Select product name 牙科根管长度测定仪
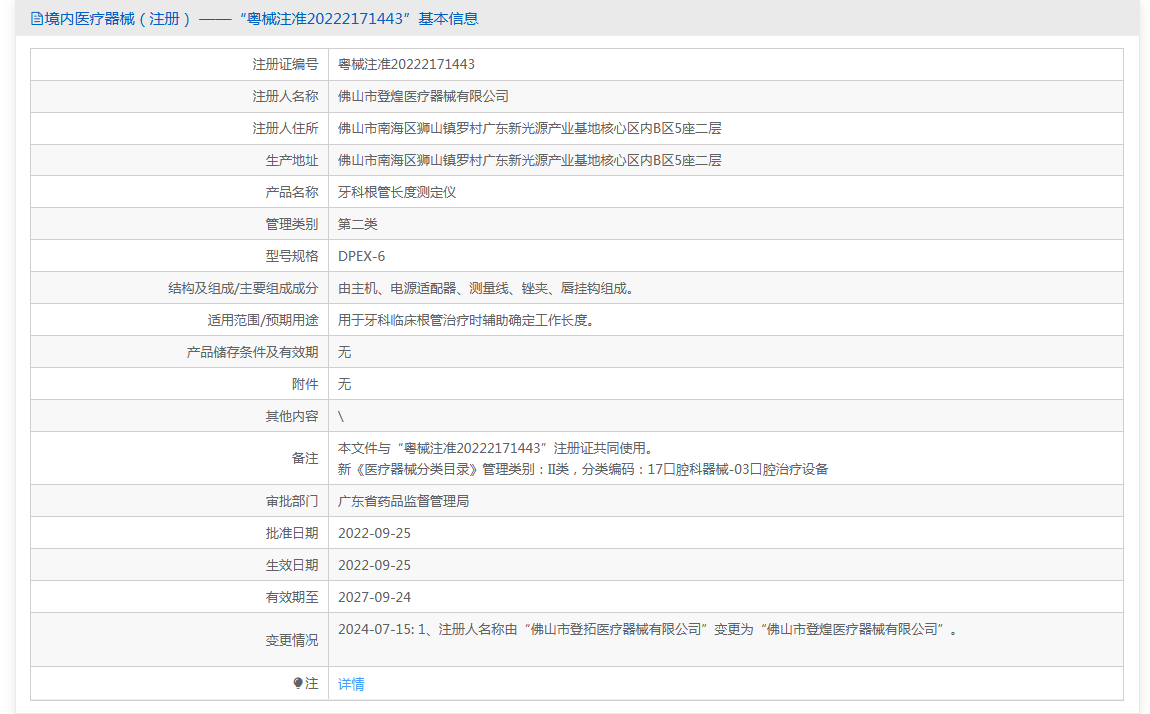This screenshot has height=714, width=1150. pos(396,192)
